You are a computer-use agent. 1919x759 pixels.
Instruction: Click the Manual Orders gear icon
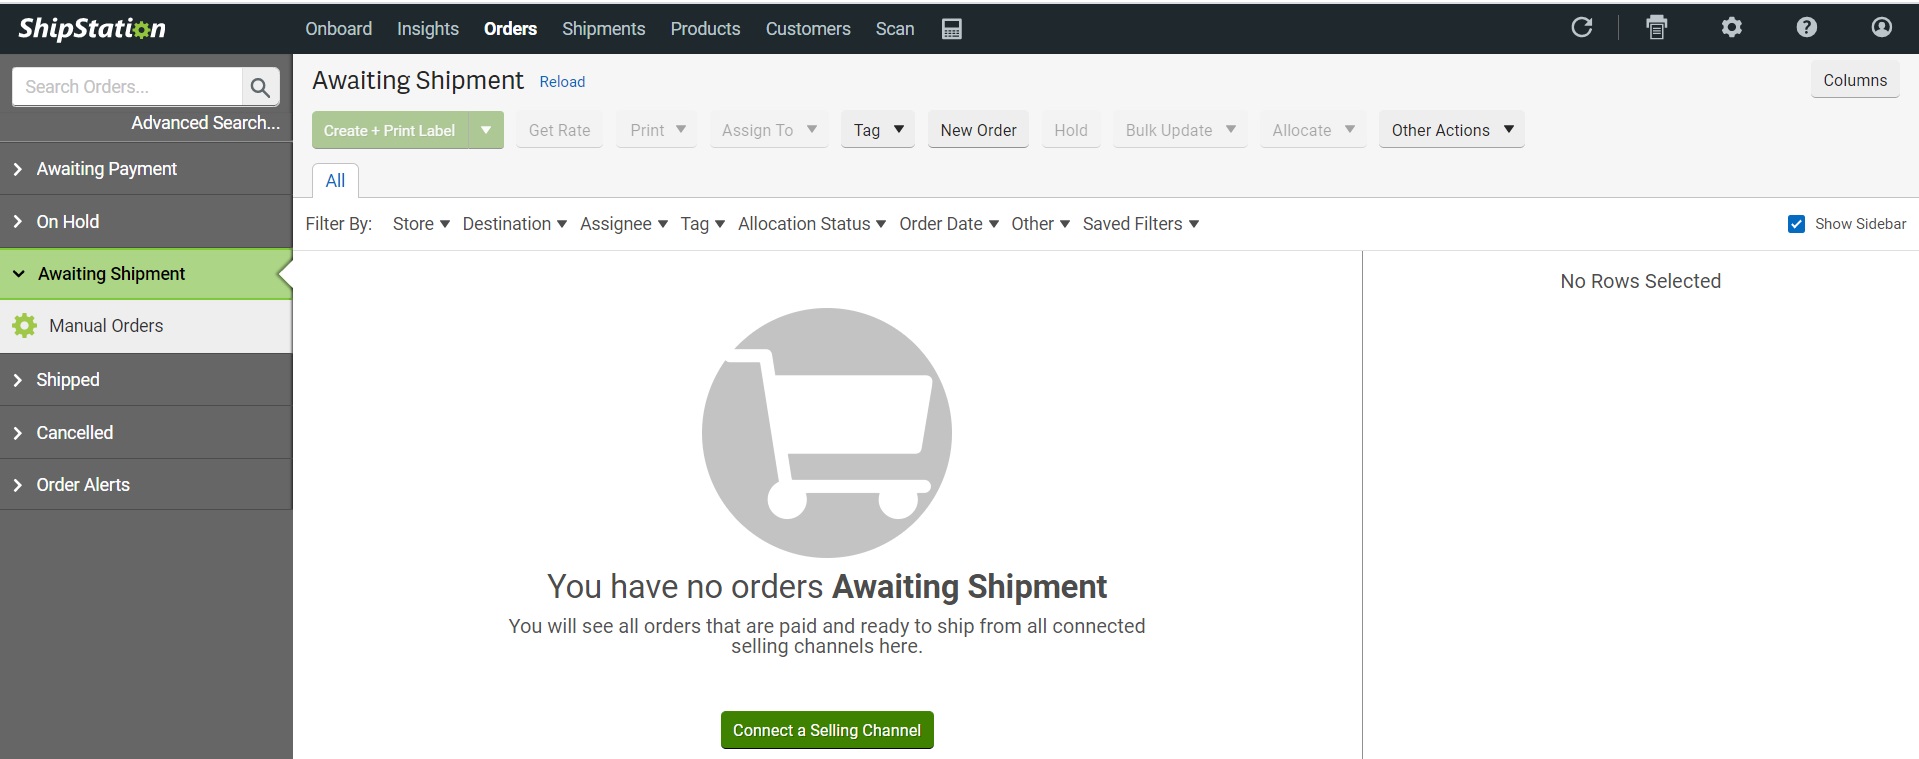click(24, 325)
